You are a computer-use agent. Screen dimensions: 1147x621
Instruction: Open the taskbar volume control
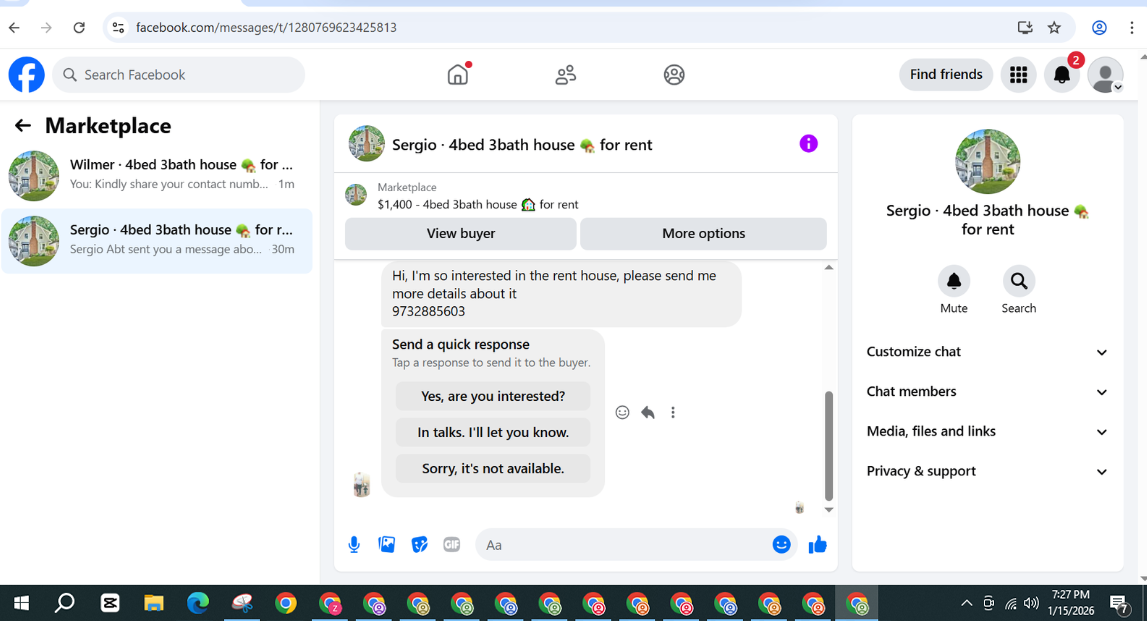tap(1032, 603)
